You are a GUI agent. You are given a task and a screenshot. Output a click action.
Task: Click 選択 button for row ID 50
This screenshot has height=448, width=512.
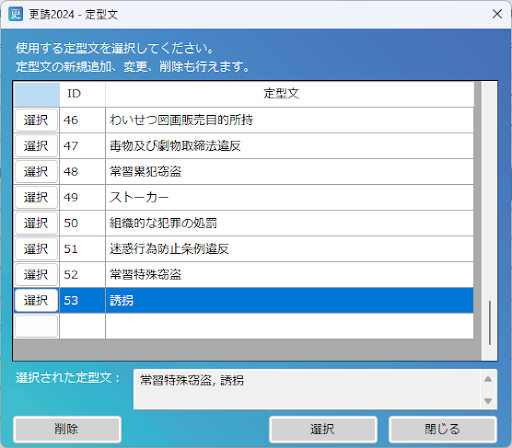36,223
